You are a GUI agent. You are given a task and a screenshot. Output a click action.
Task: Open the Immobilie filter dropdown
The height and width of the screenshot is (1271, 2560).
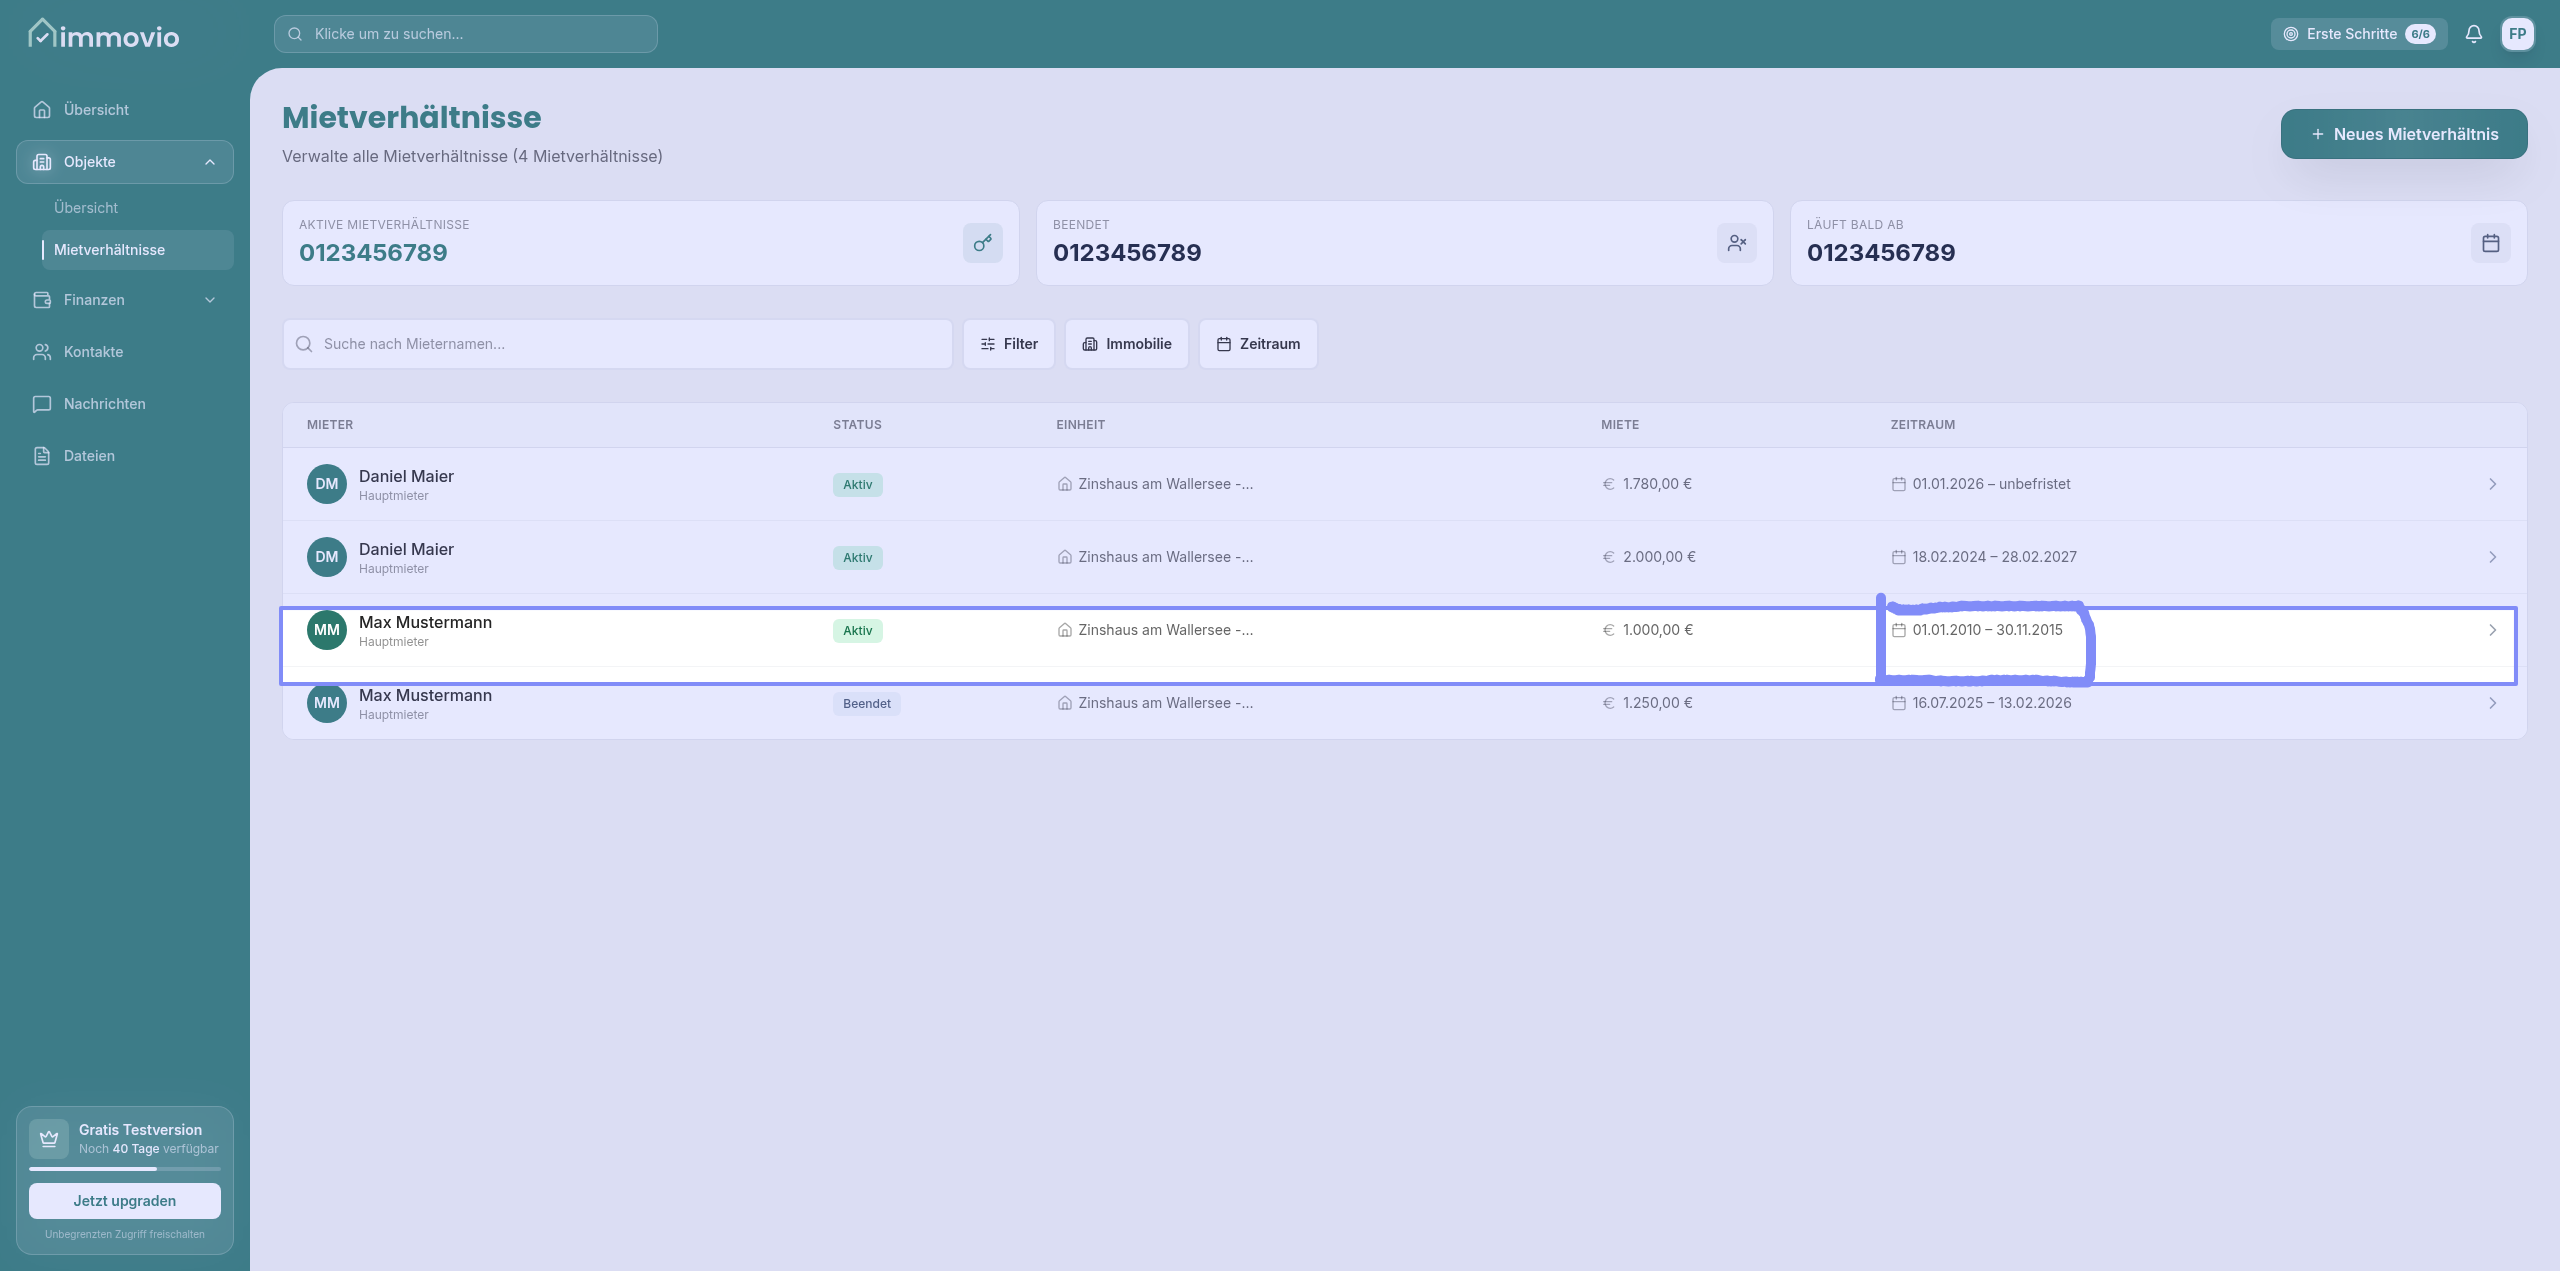(x=1126, y=344)
